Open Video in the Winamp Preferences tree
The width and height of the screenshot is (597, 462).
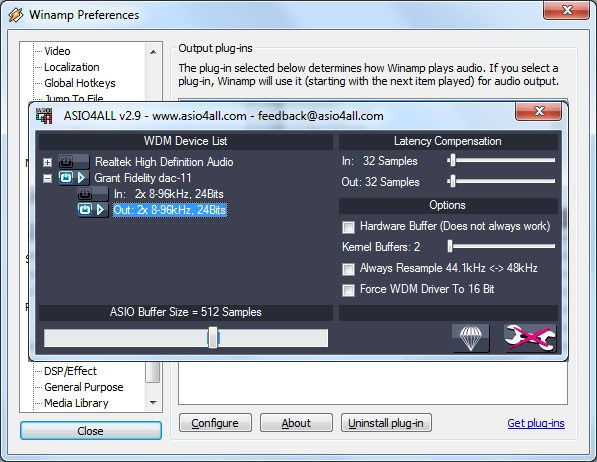coord(57,51)
